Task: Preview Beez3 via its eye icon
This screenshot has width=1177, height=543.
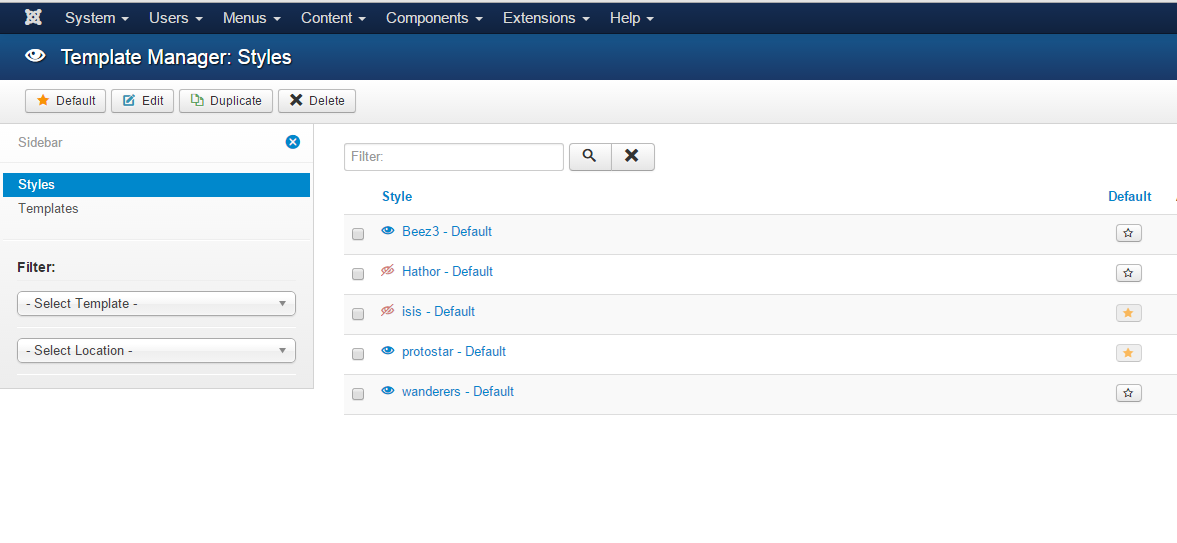Action: 387,231
